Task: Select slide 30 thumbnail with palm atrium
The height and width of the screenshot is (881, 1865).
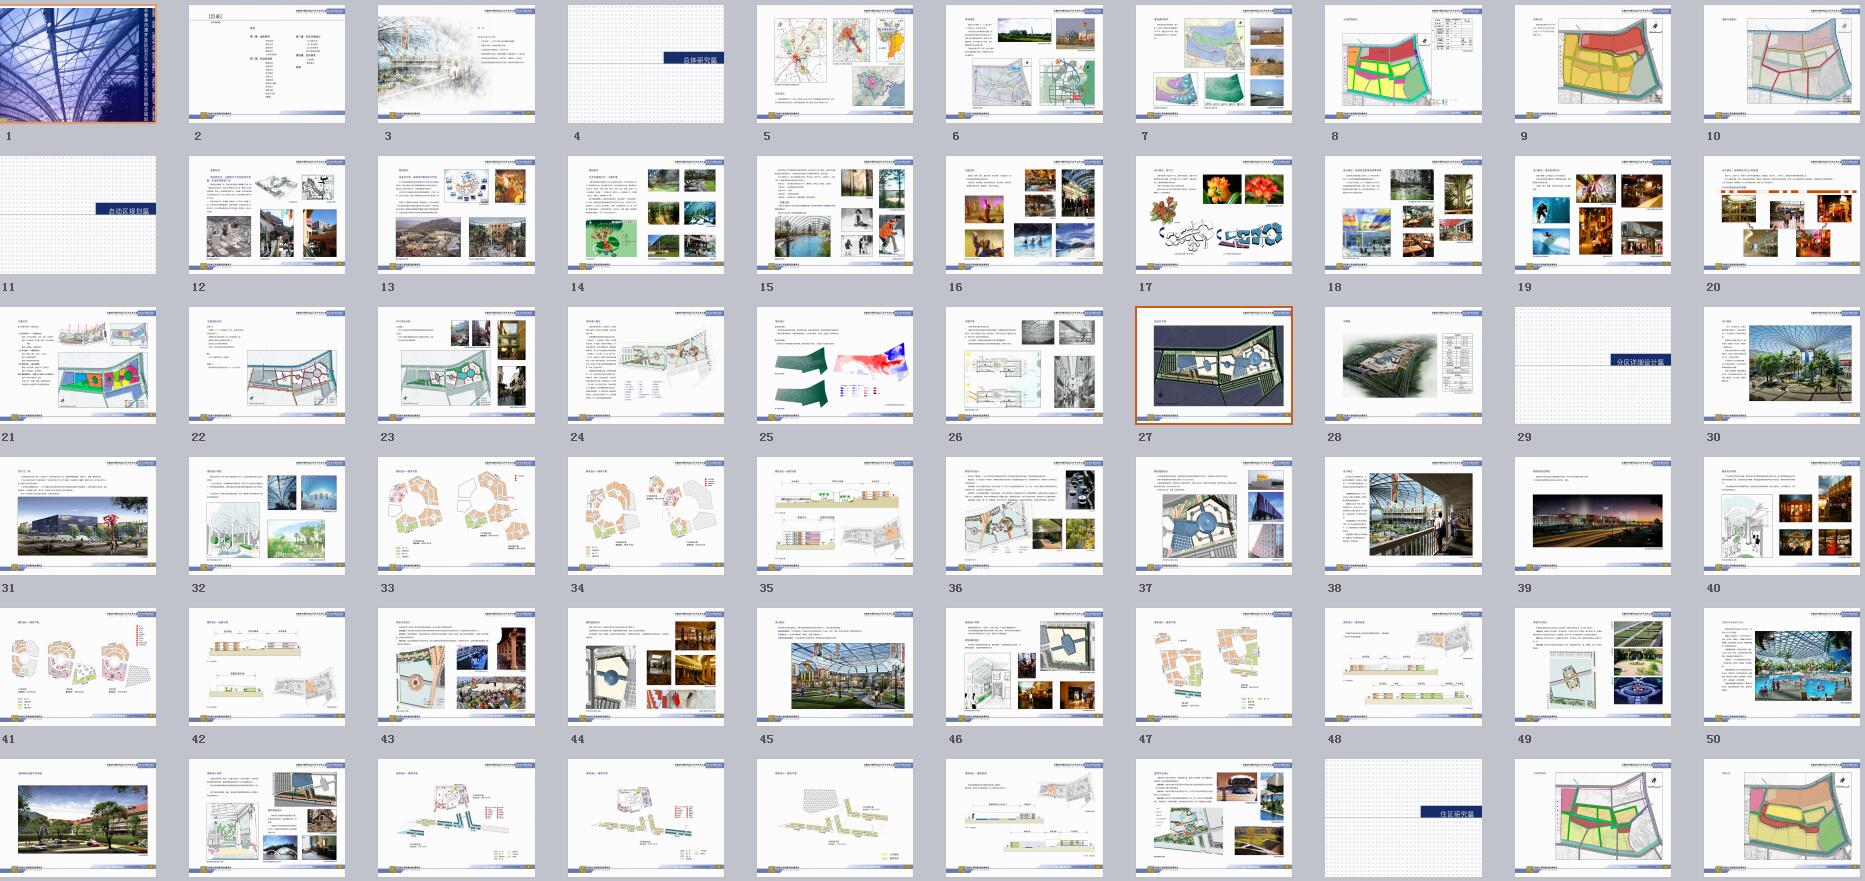Action: tap(1783, 365)
